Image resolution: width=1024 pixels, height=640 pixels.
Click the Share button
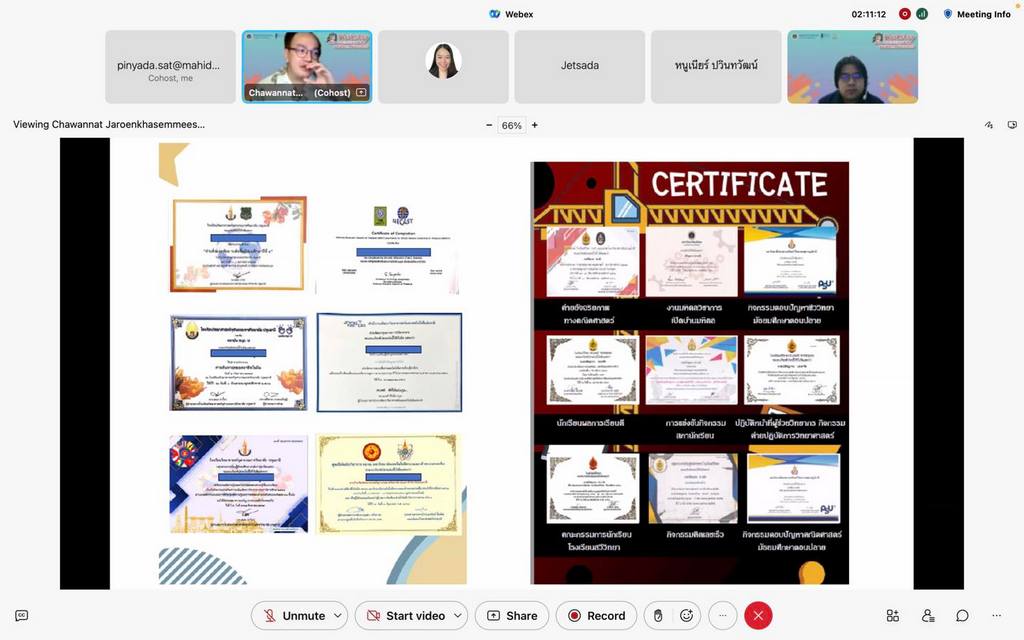512,616
